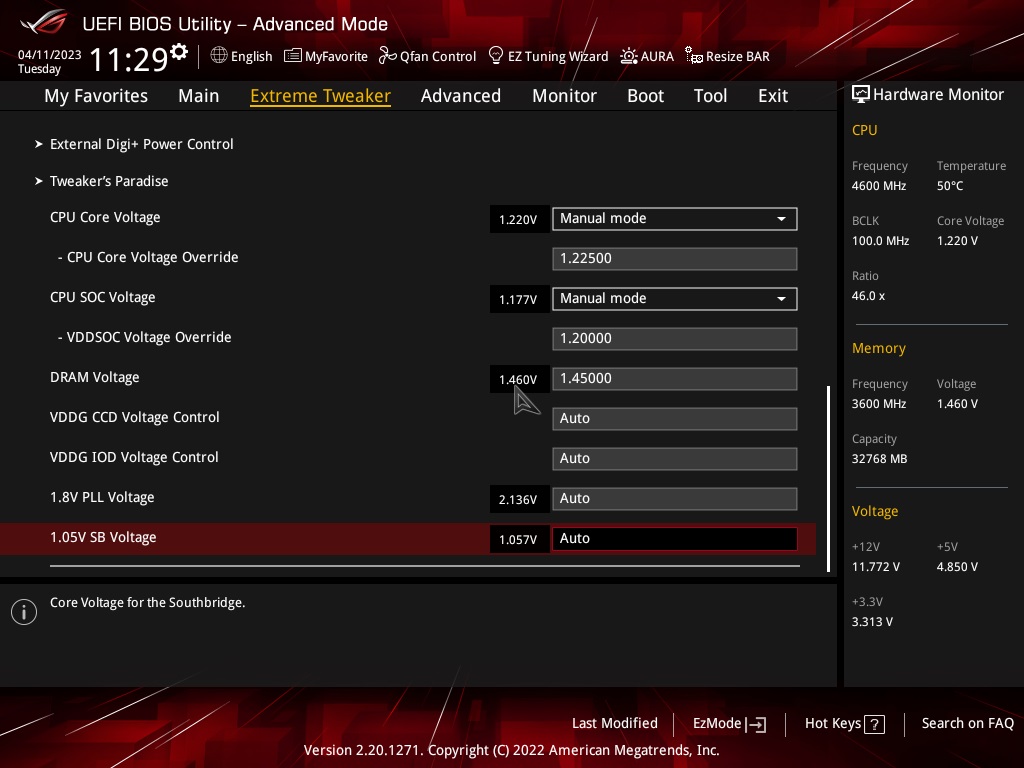Select the Extreme Tweaker tab
This screenshot has height=768, width=1024.
pyautogui.click(x=321, y=96)
